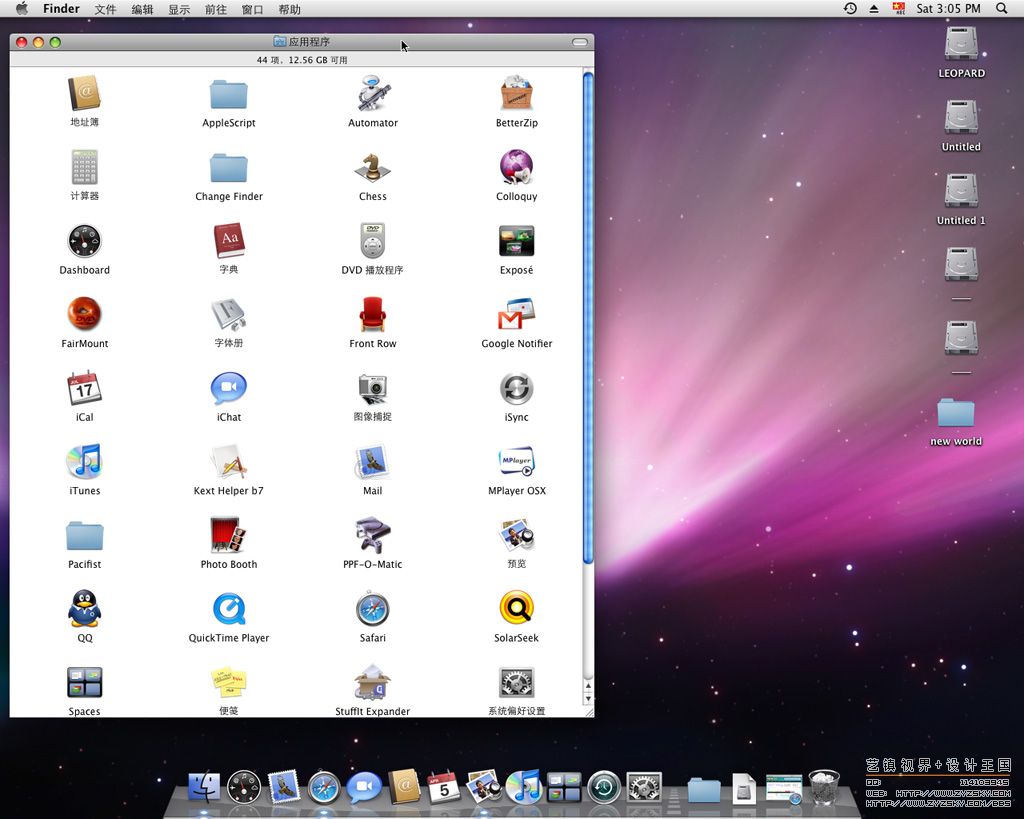Open the SolarSeek application icon

pos(517,608)
